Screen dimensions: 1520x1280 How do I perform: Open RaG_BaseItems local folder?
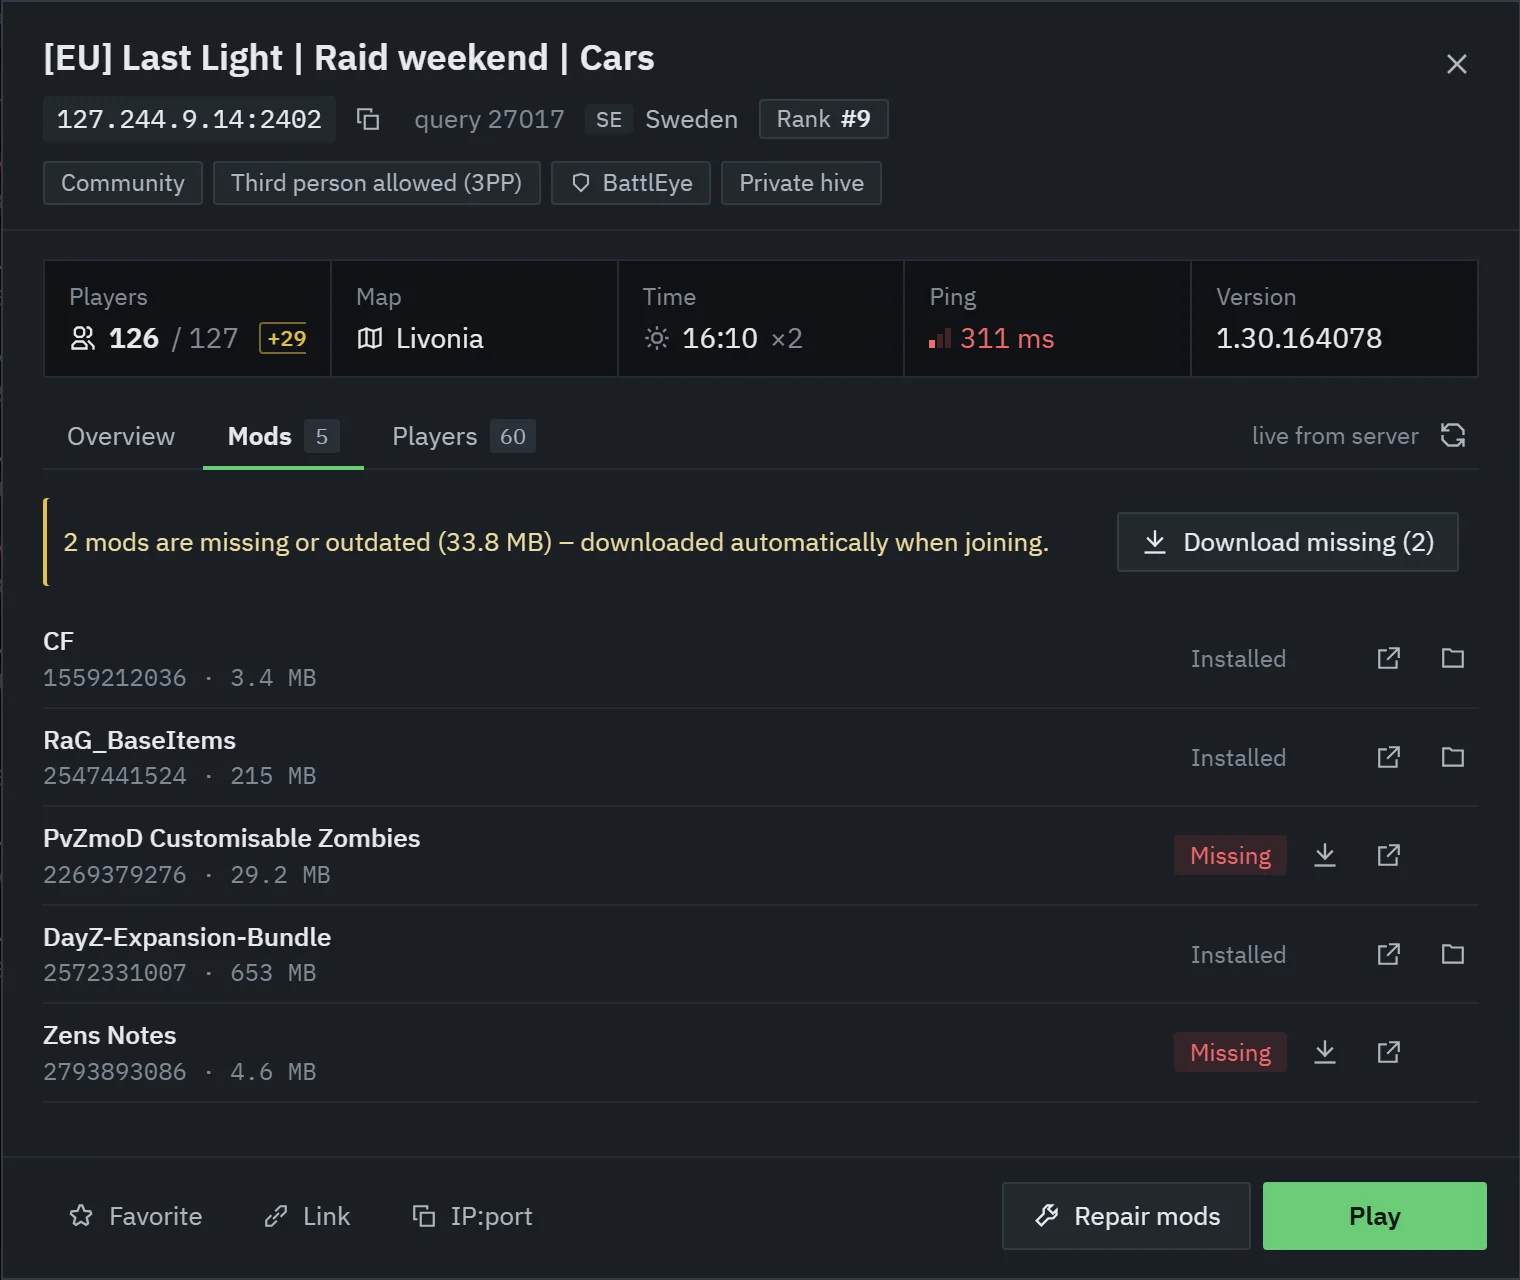[1453, 757]
